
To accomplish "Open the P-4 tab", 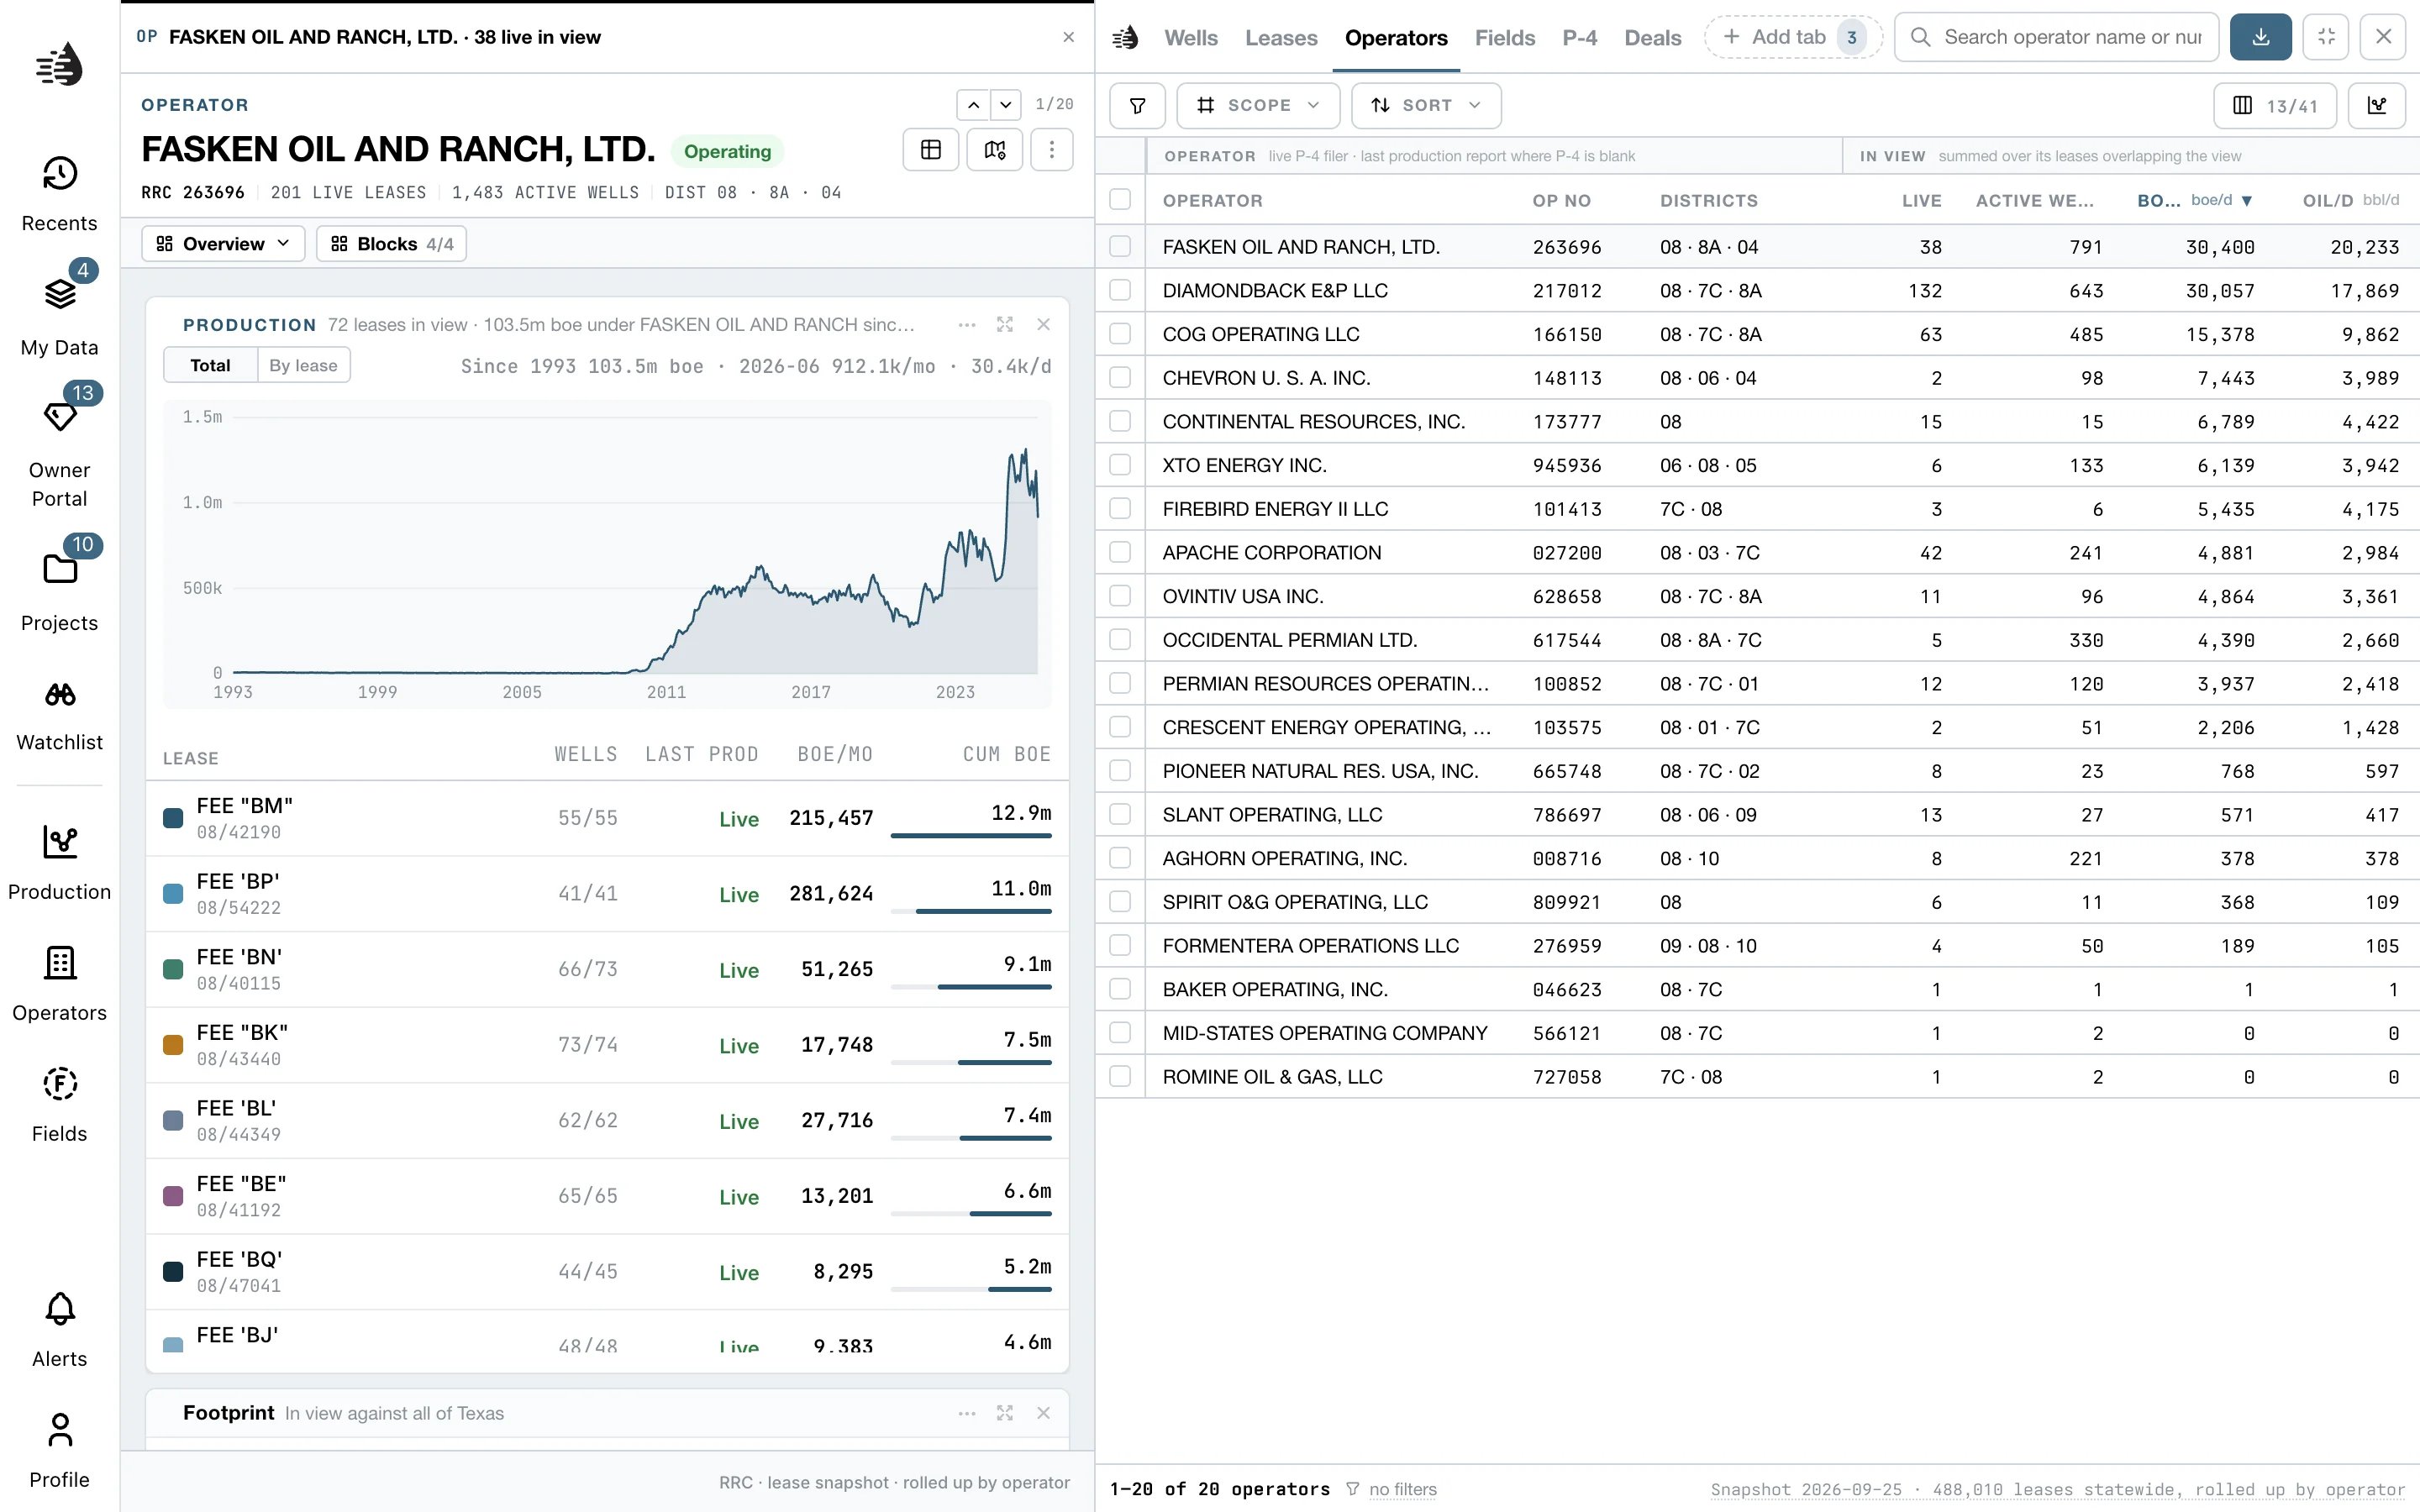I will (x=1580, y=38).
